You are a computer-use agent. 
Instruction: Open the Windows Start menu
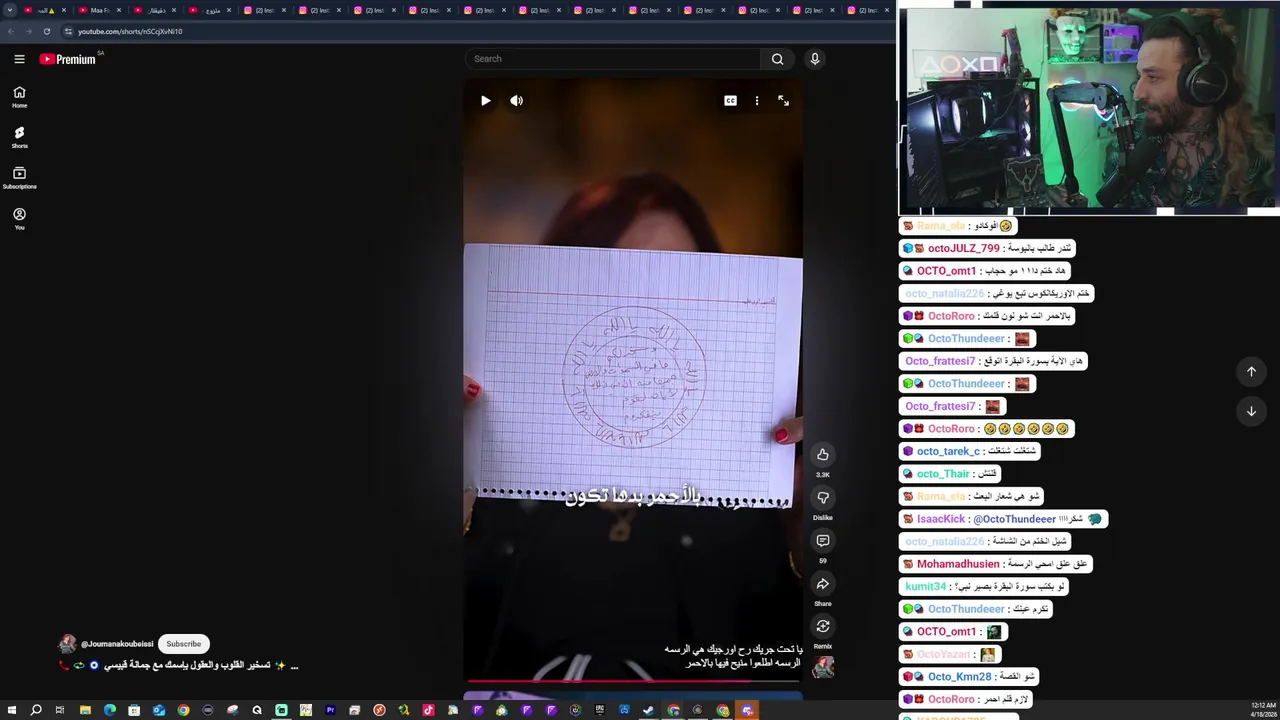pyautogui.click(x=11, y=710)
